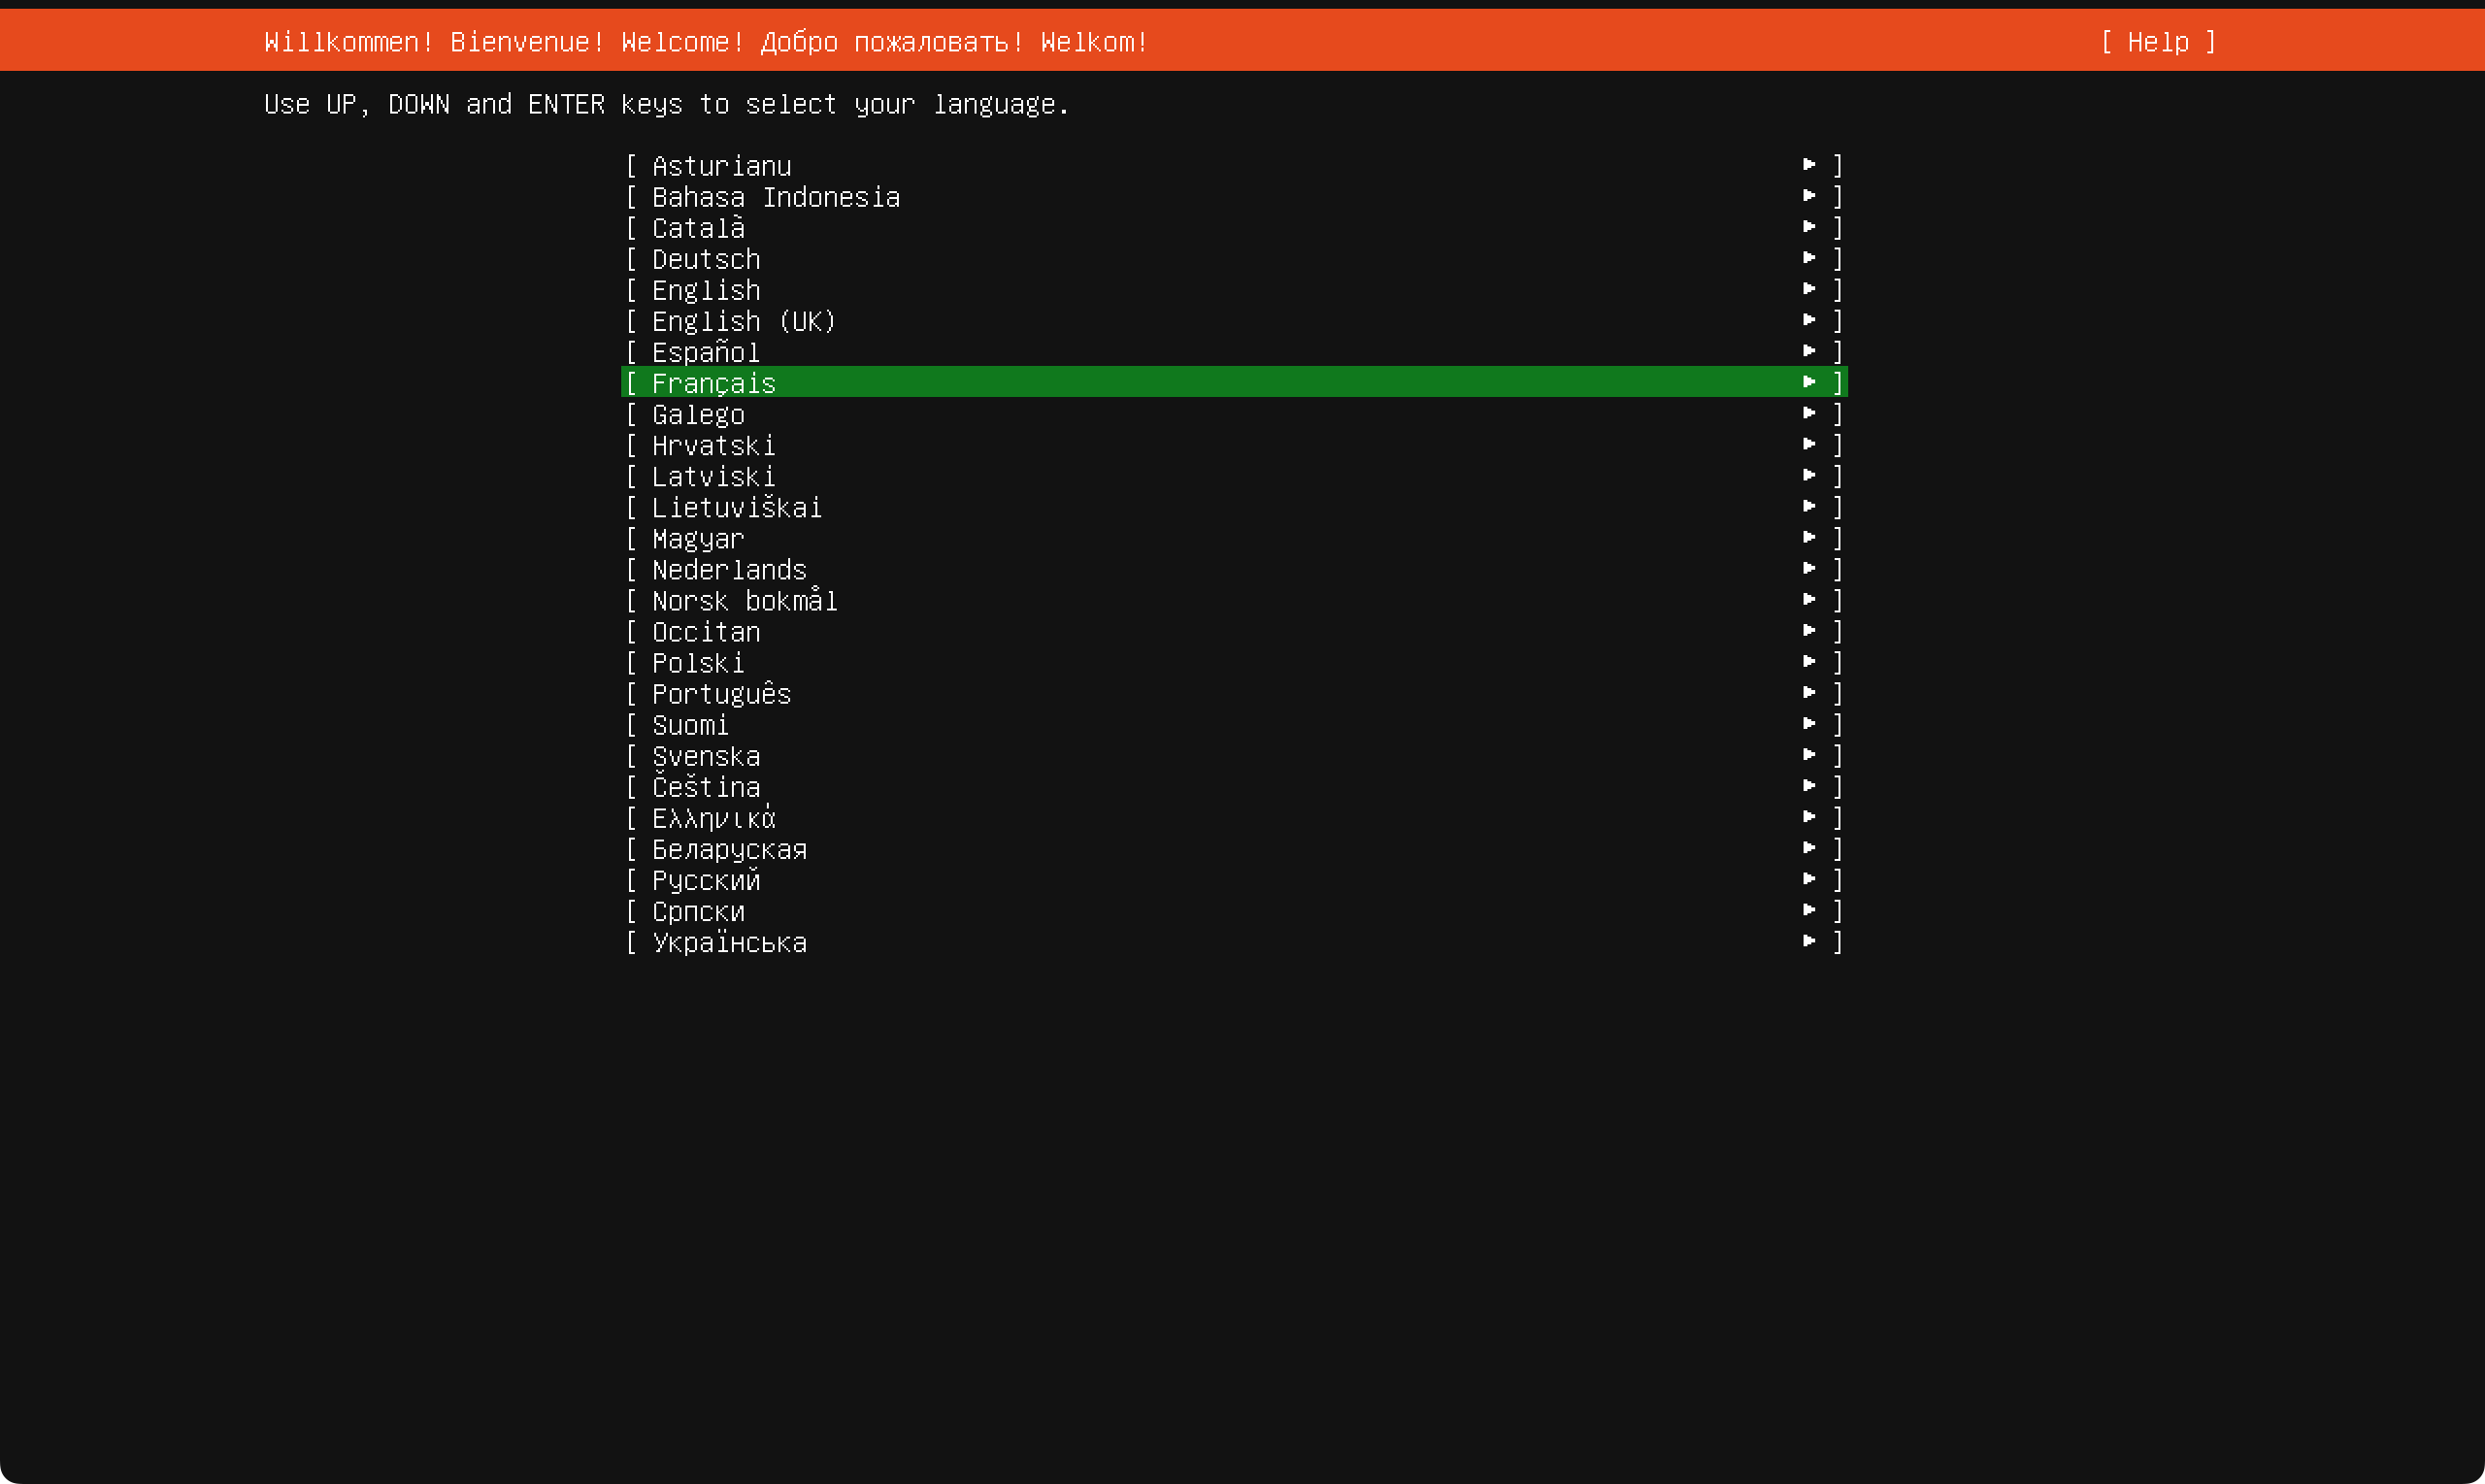Screen dimensions: 2485x1484
Task: Click the arrow icon on Asturianu row
Action: pyautogui.click(x=1808, y=164)
